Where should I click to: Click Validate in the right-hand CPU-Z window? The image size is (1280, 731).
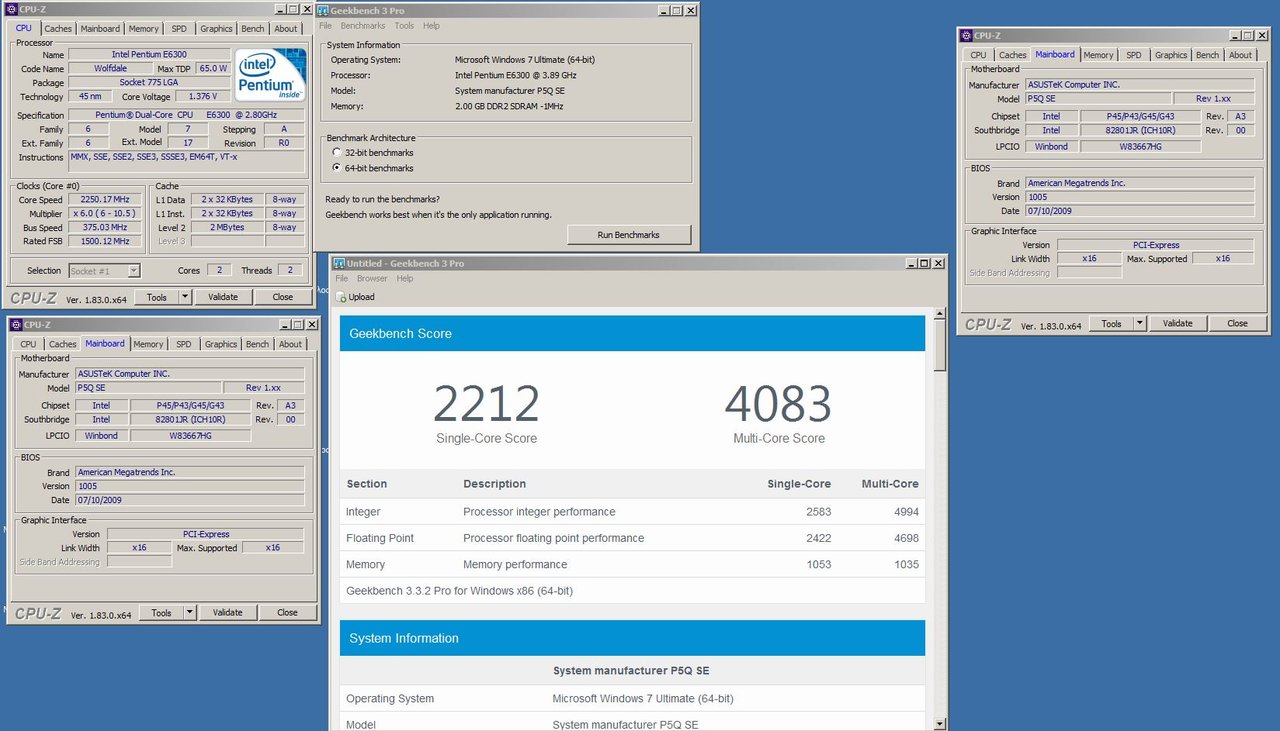tap(1177, 324)
